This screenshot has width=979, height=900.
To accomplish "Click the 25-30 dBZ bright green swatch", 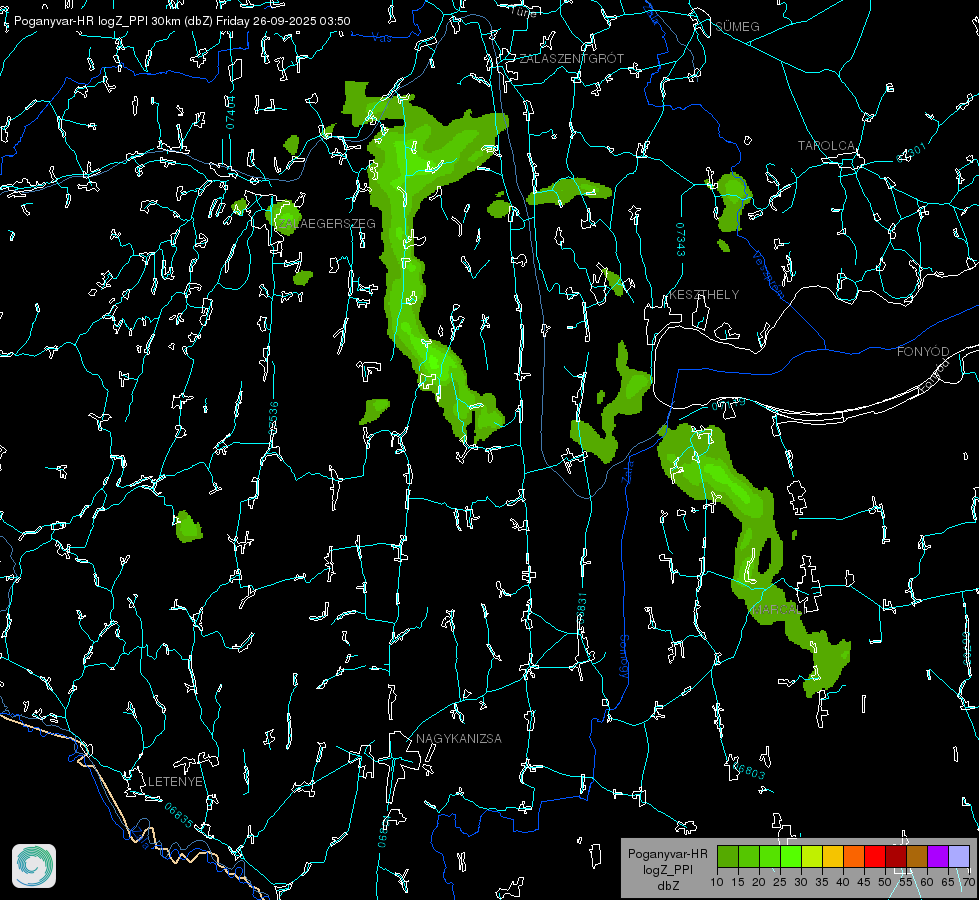I will pos(791,856).
